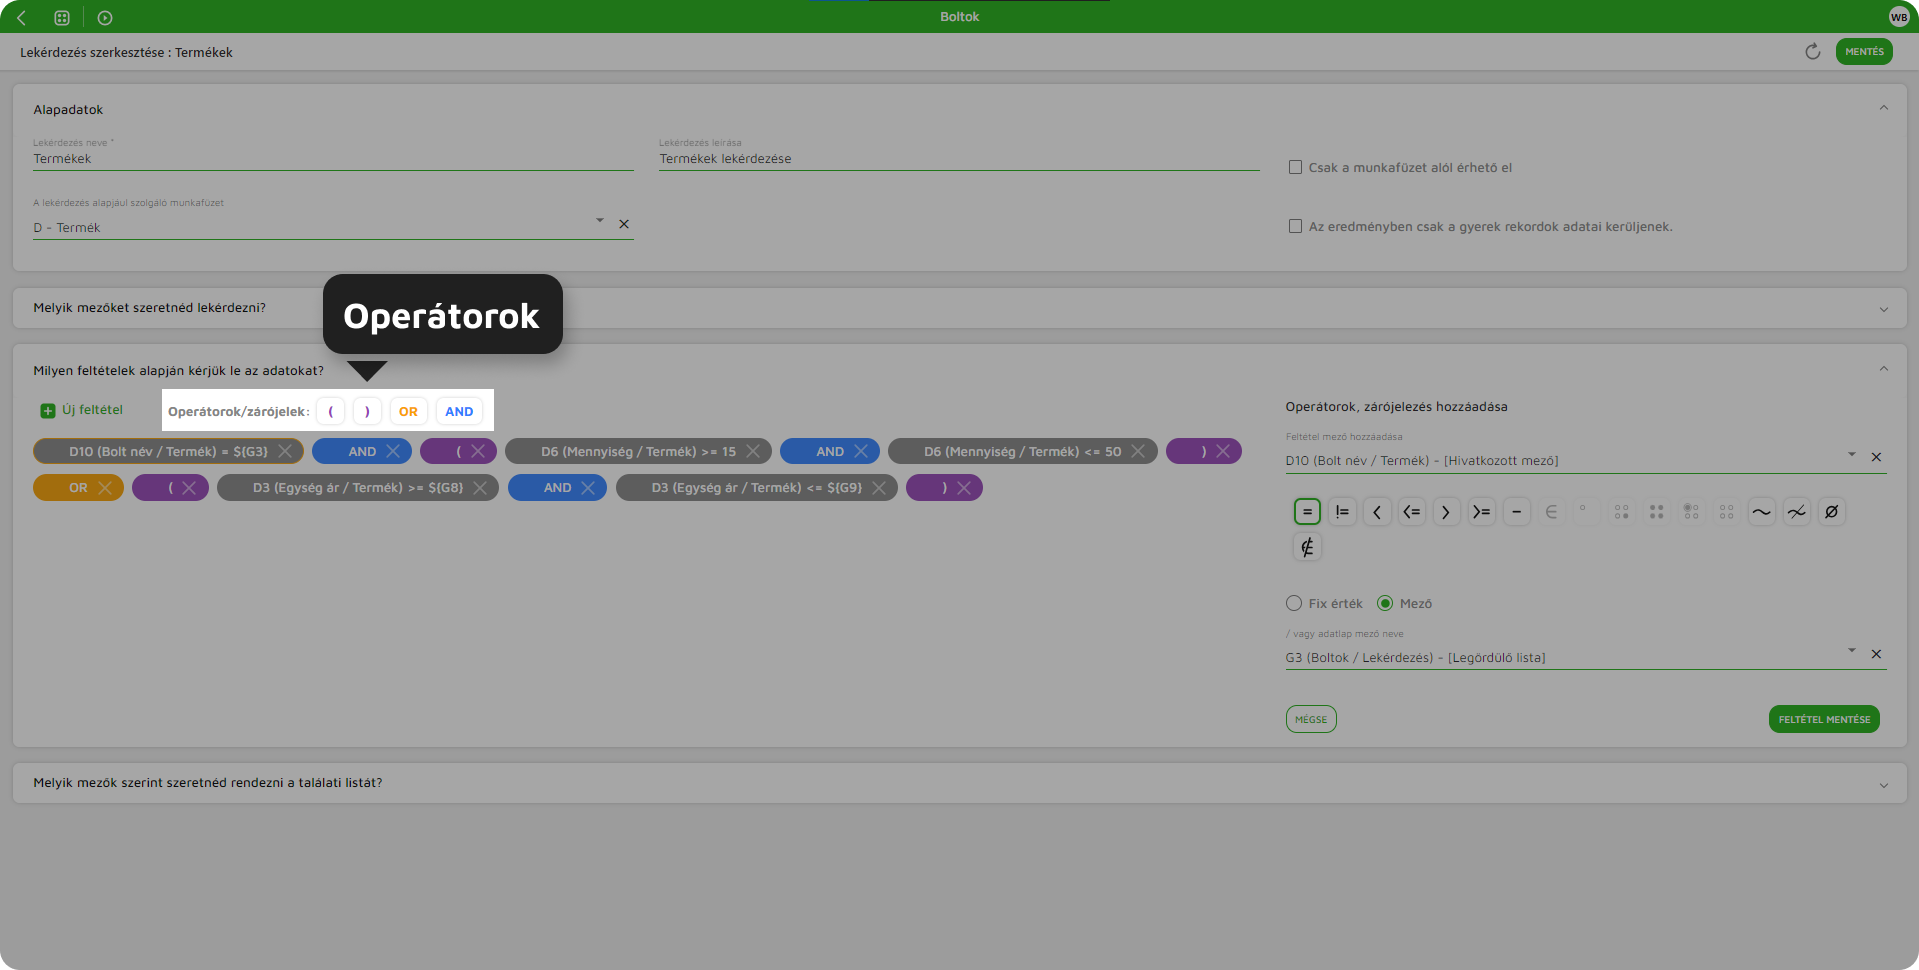Image resolution: width=1919 pixels, height=970 pixels.
Task: Click the 'Lekérdezés szerkesztése : Termékek' title
Action: 126,53
